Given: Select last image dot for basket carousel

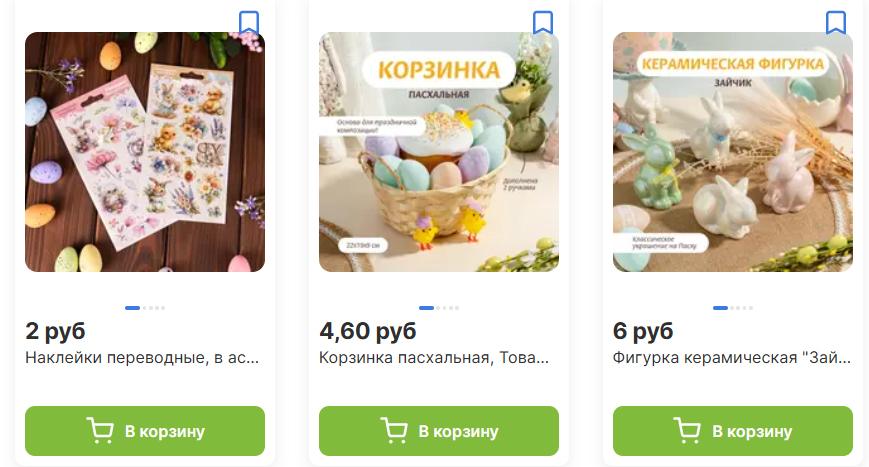Looking at the screenshot, I should pos(457,308).
